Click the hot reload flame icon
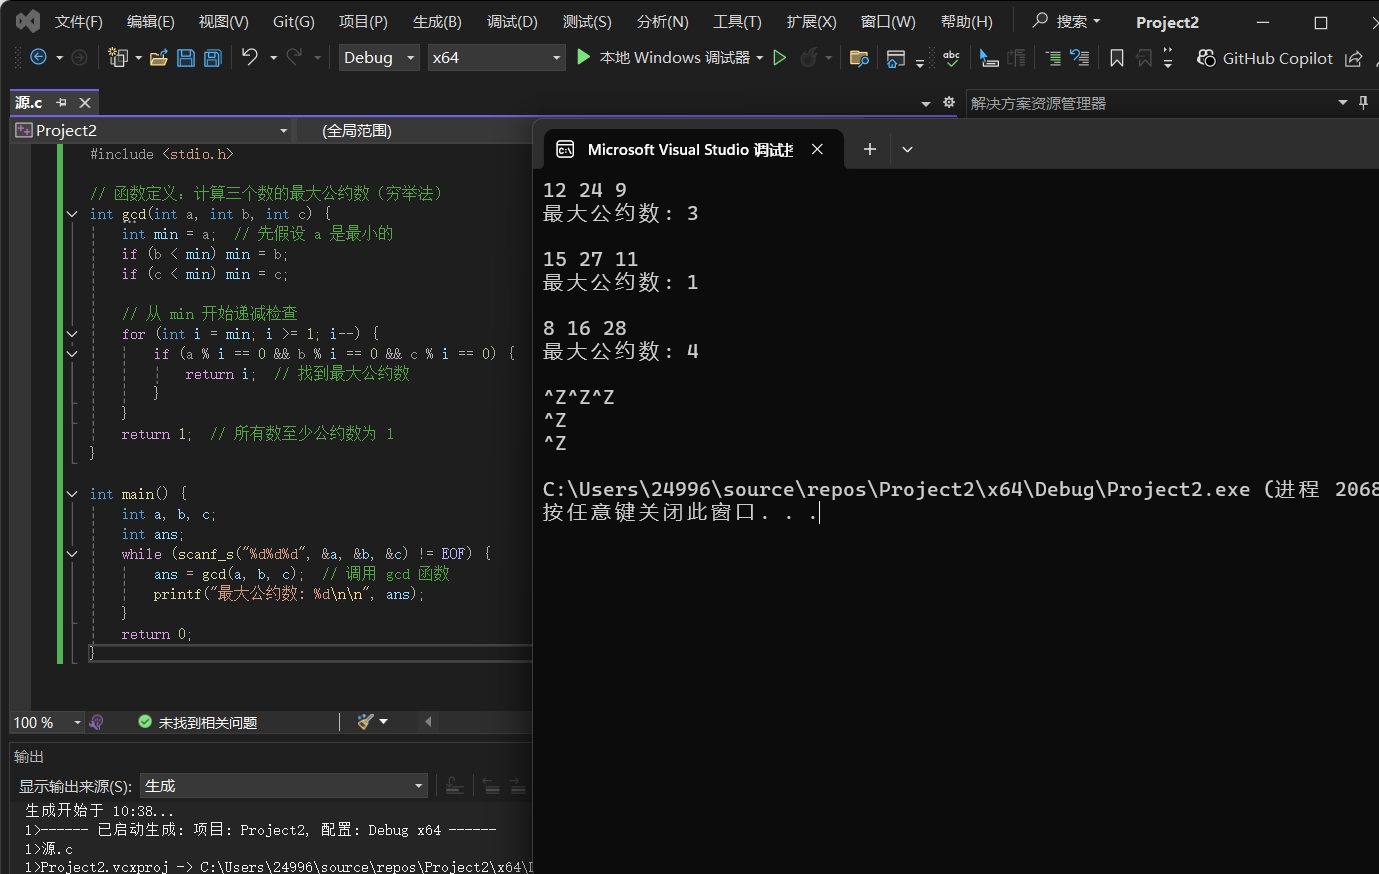This screenshot has width=1379, height=874. pyautogui.click(x=809, y=58)
